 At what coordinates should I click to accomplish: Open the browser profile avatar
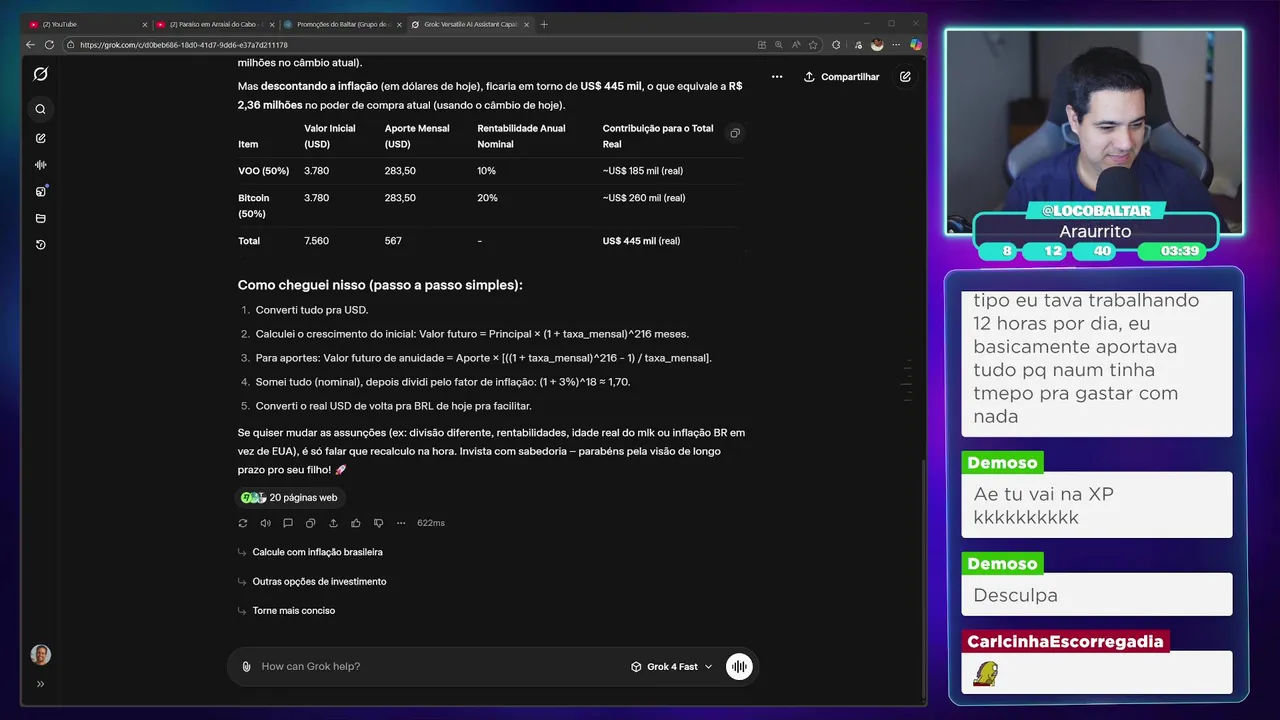(877, 45)
